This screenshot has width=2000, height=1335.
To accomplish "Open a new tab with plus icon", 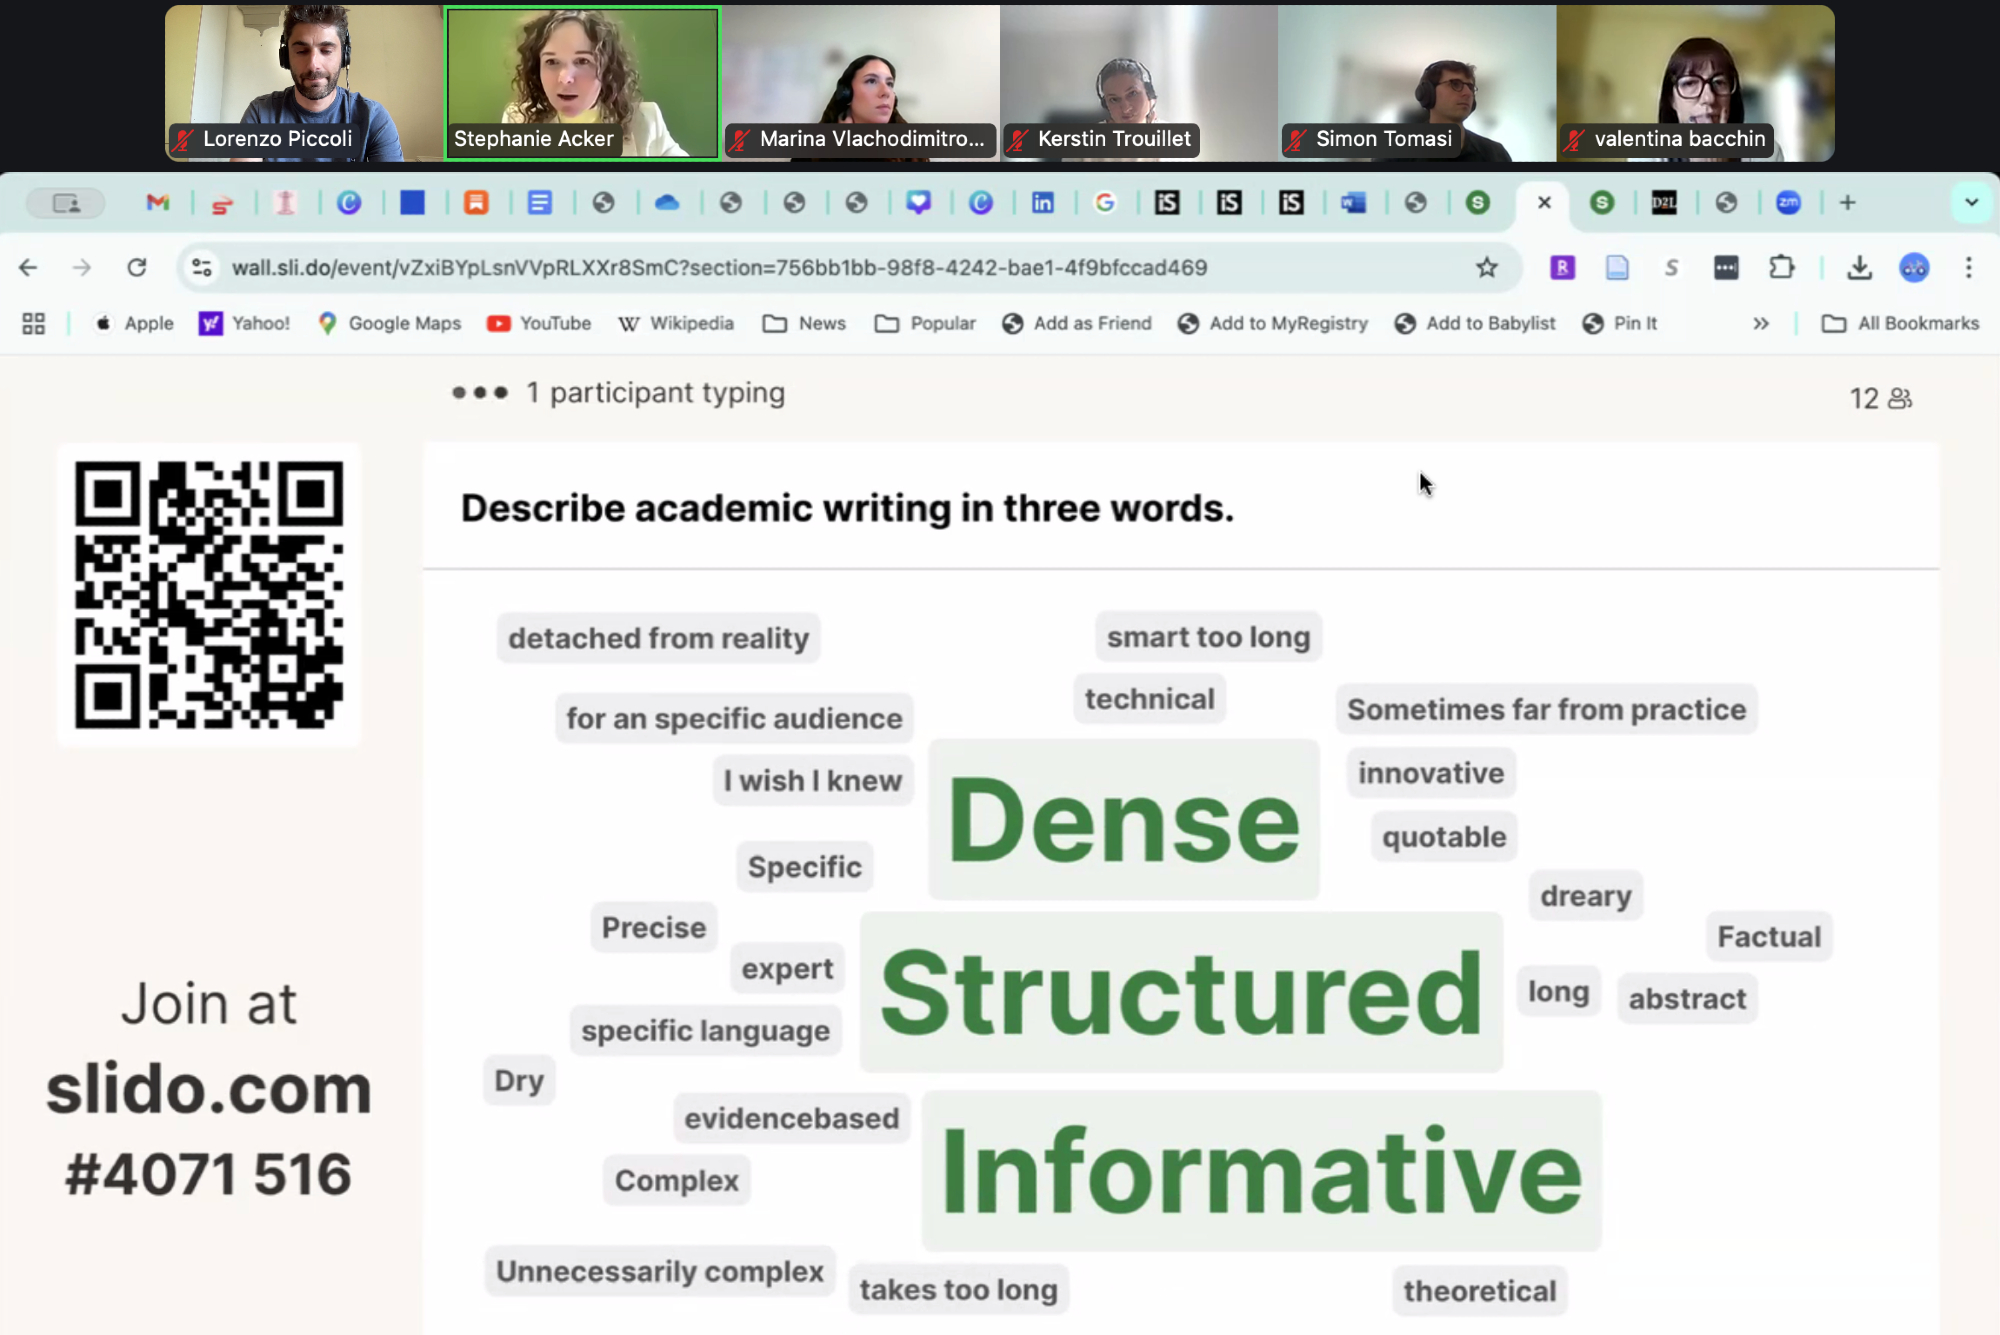I will pos(1847,203).
